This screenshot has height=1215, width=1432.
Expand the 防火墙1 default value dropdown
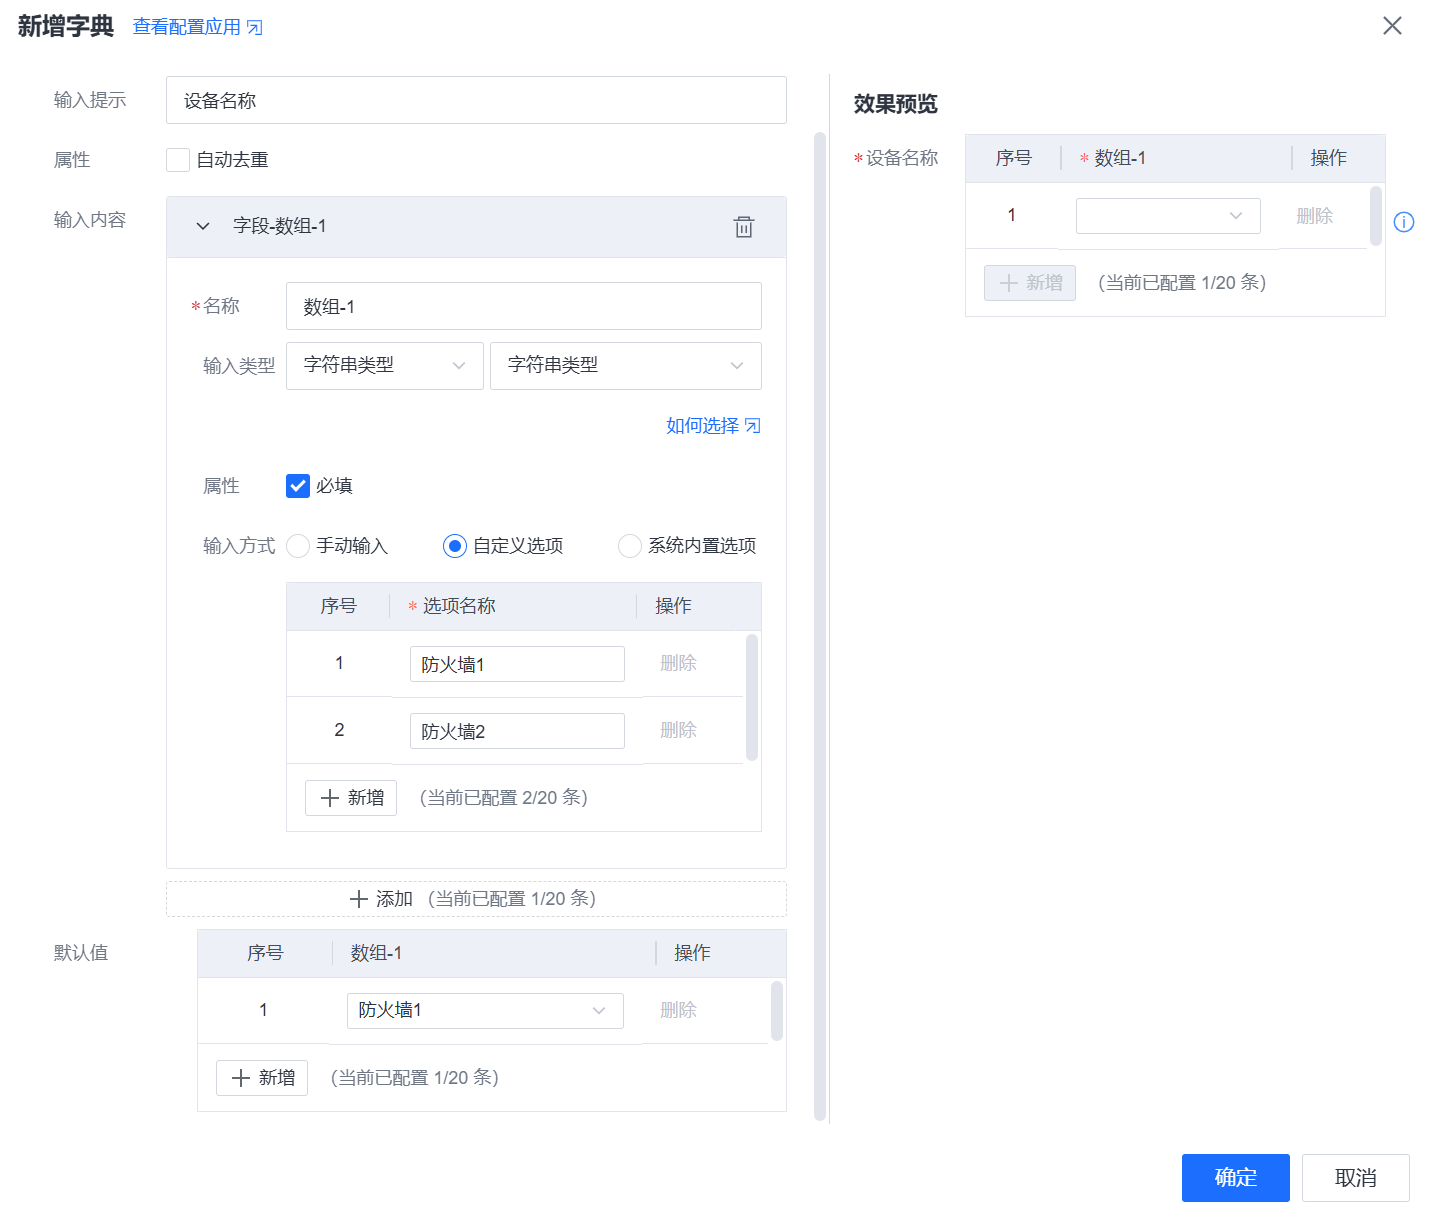[485, 1011]
